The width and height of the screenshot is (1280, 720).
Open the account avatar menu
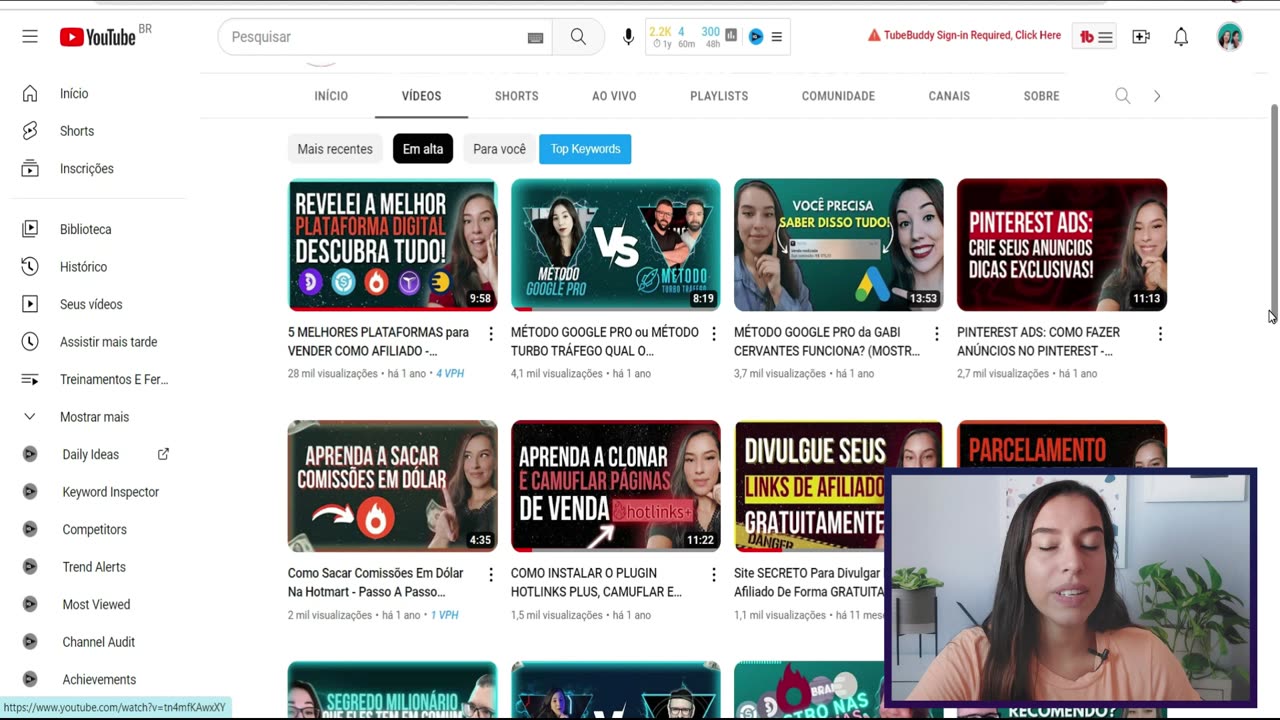[x=1230, y=37]
